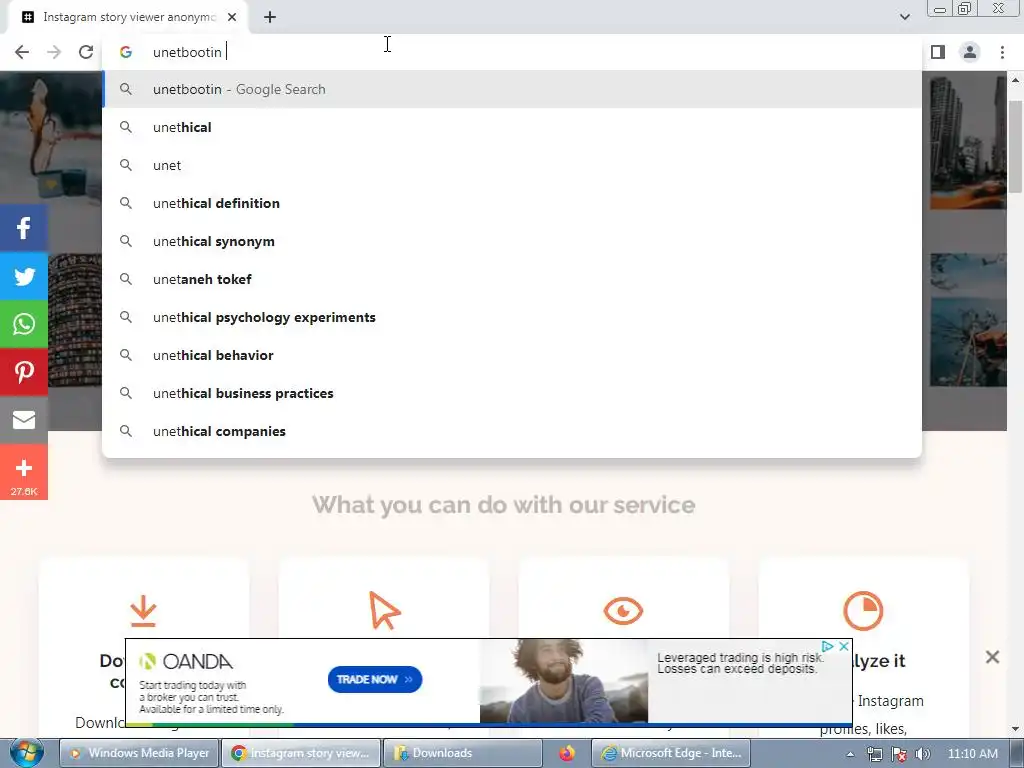Open the Windows Start button
The width and height of the screenshot is (1024, 768).
[x=26, y=753]
